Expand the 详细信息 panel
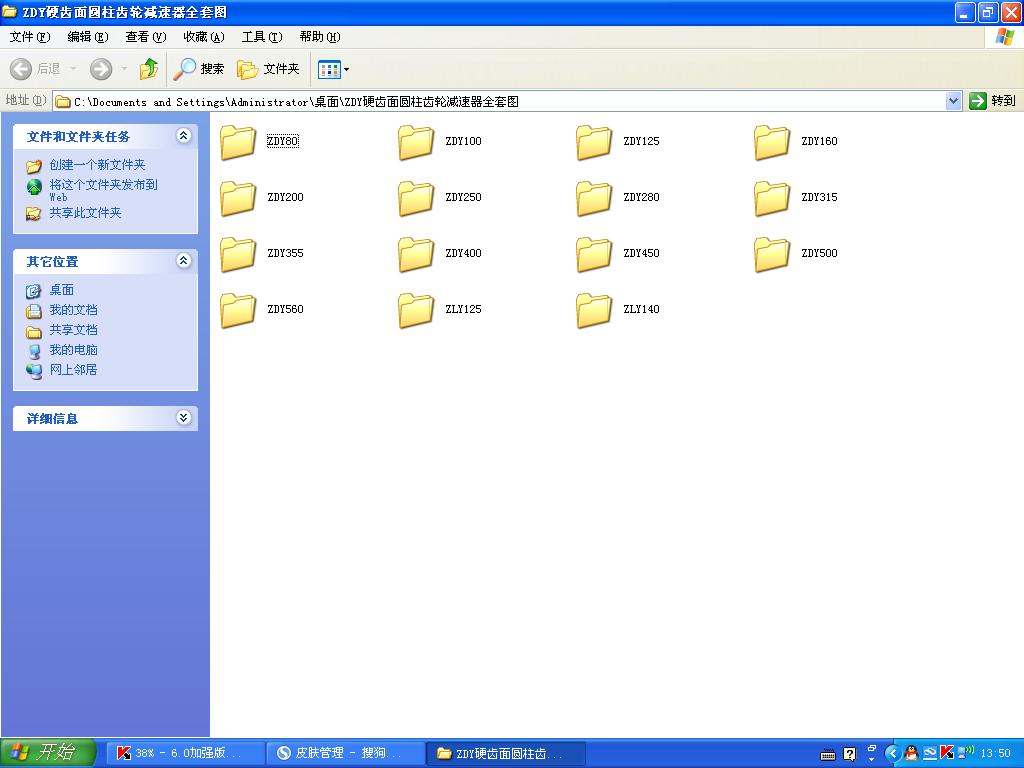The height and width of the screenshot is (768, 1024). click(184, 418)
